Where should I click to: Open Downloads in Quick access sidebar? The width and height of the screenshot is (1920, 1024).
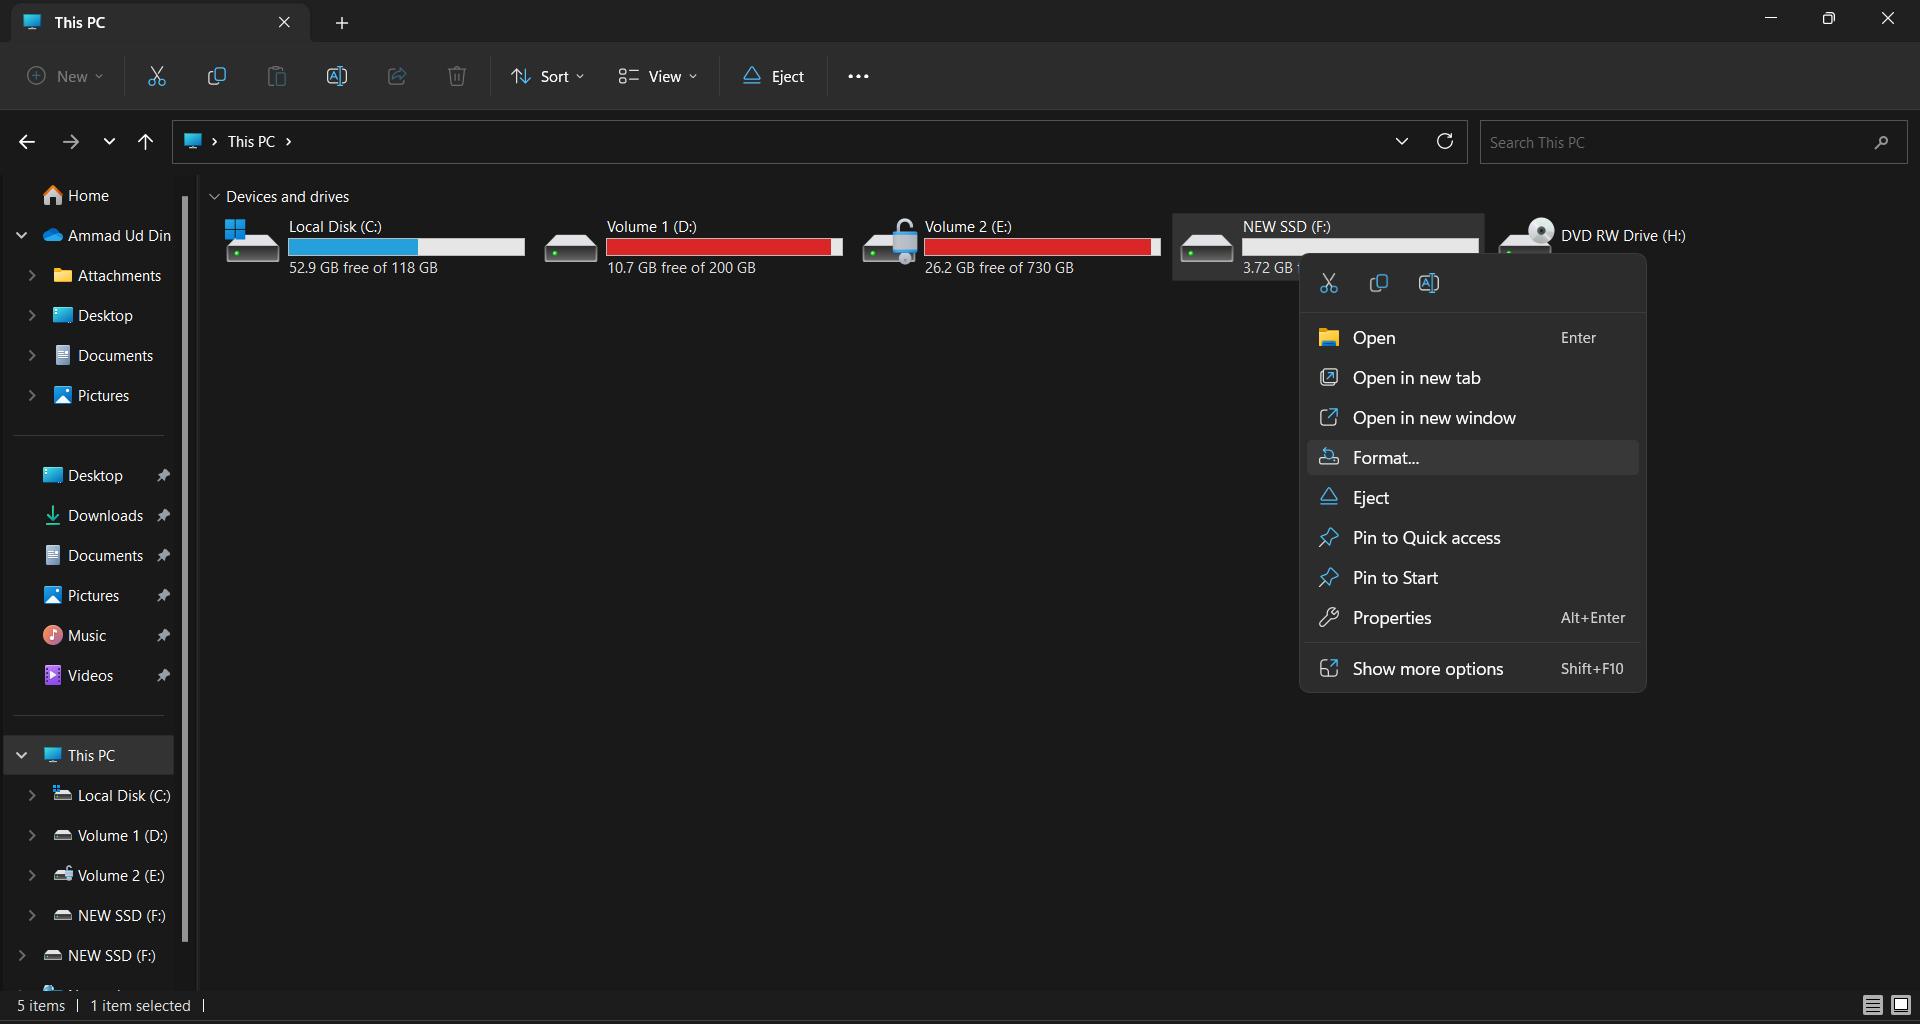point(105,515)
